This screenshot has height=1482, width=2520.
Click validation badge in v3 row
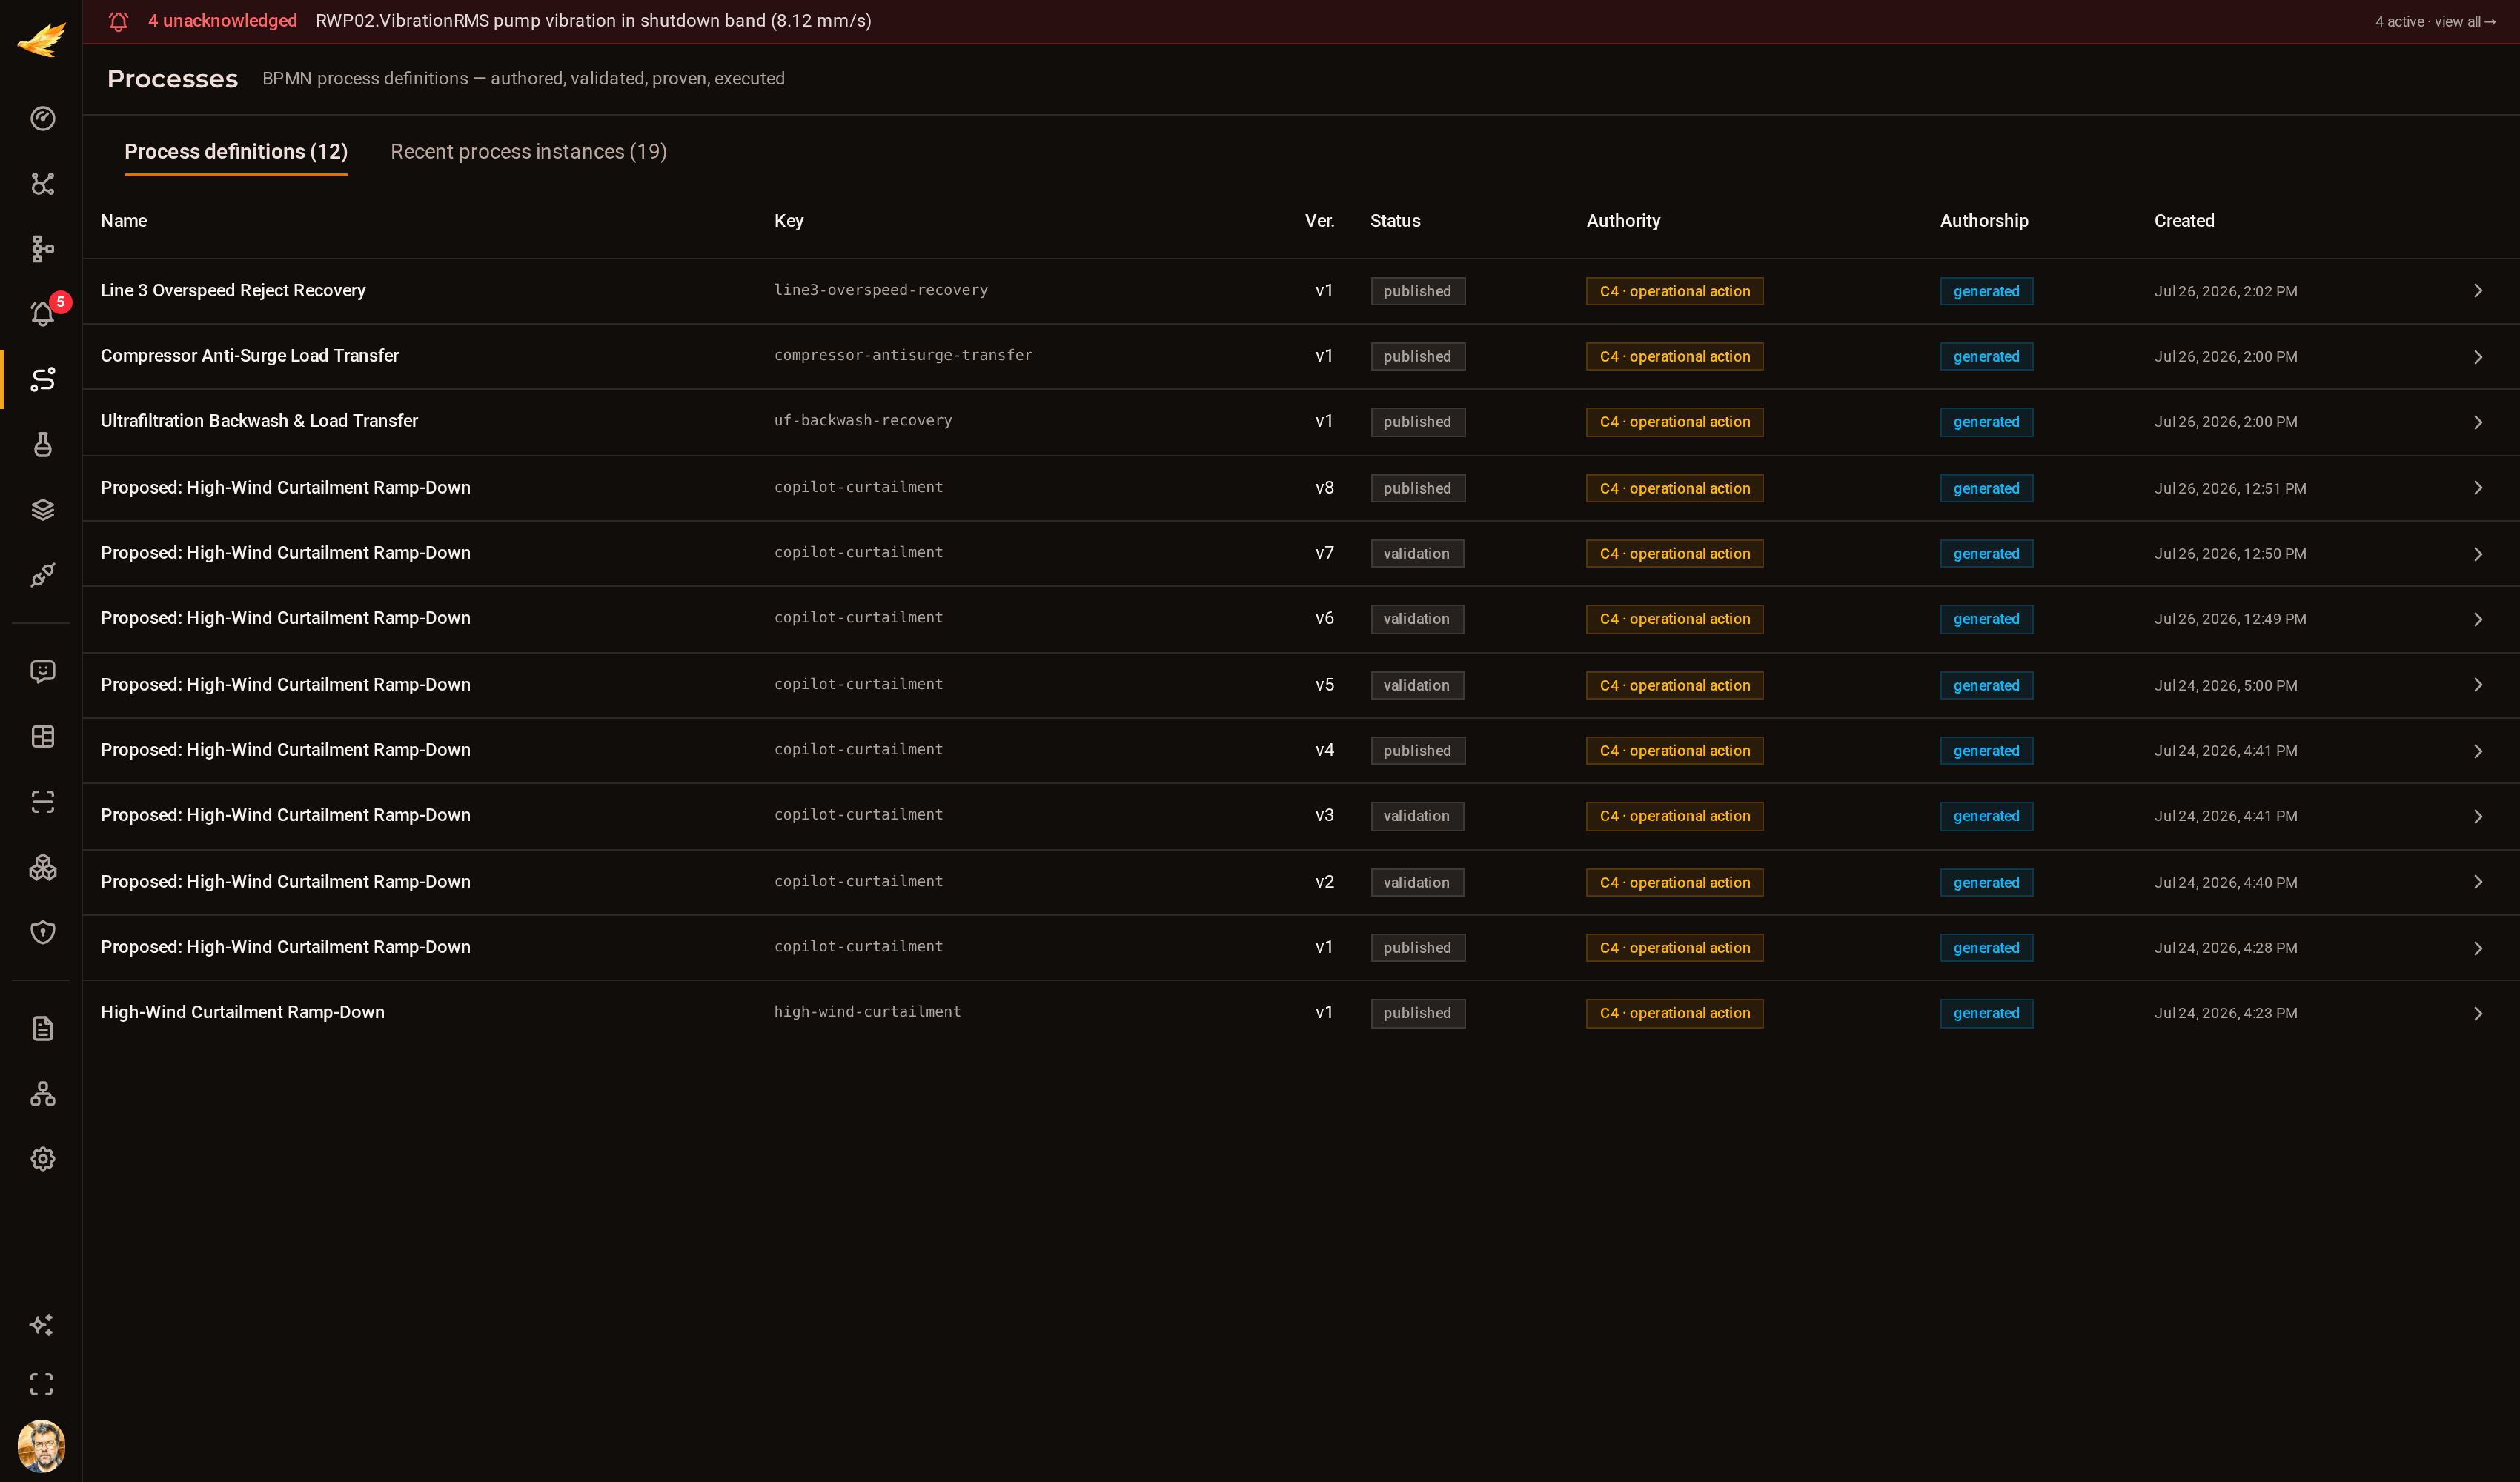tap(1416, 816)
